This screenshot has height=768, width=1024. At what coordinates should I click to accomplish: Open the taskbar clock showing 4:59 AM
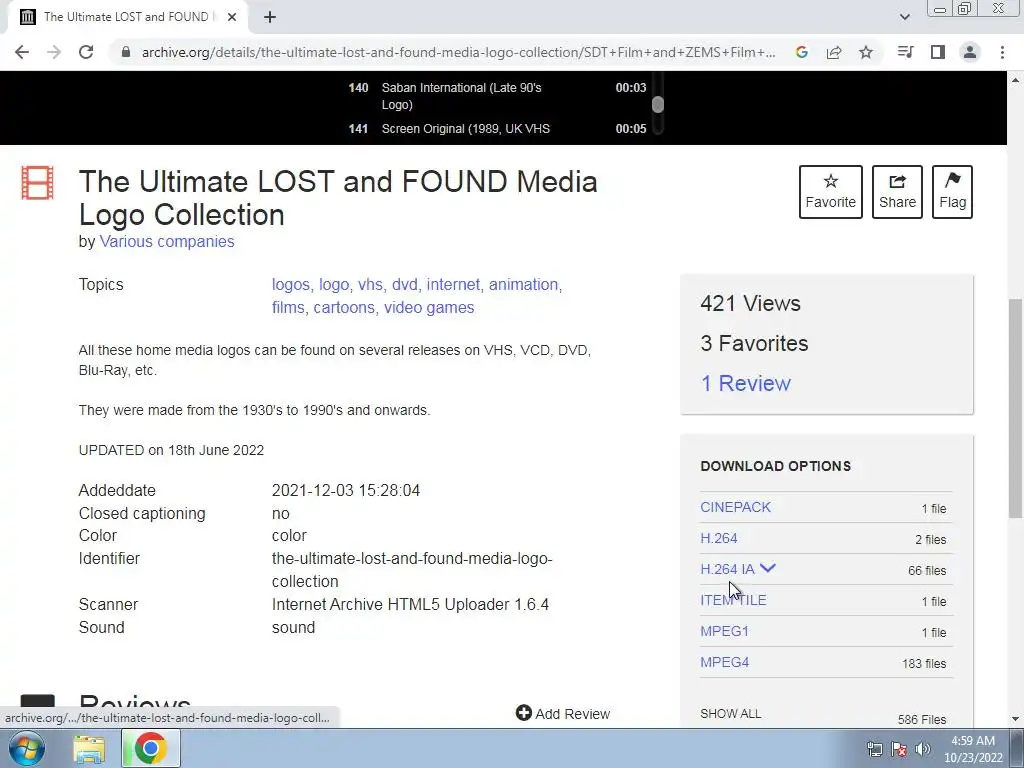coord(973,749)
